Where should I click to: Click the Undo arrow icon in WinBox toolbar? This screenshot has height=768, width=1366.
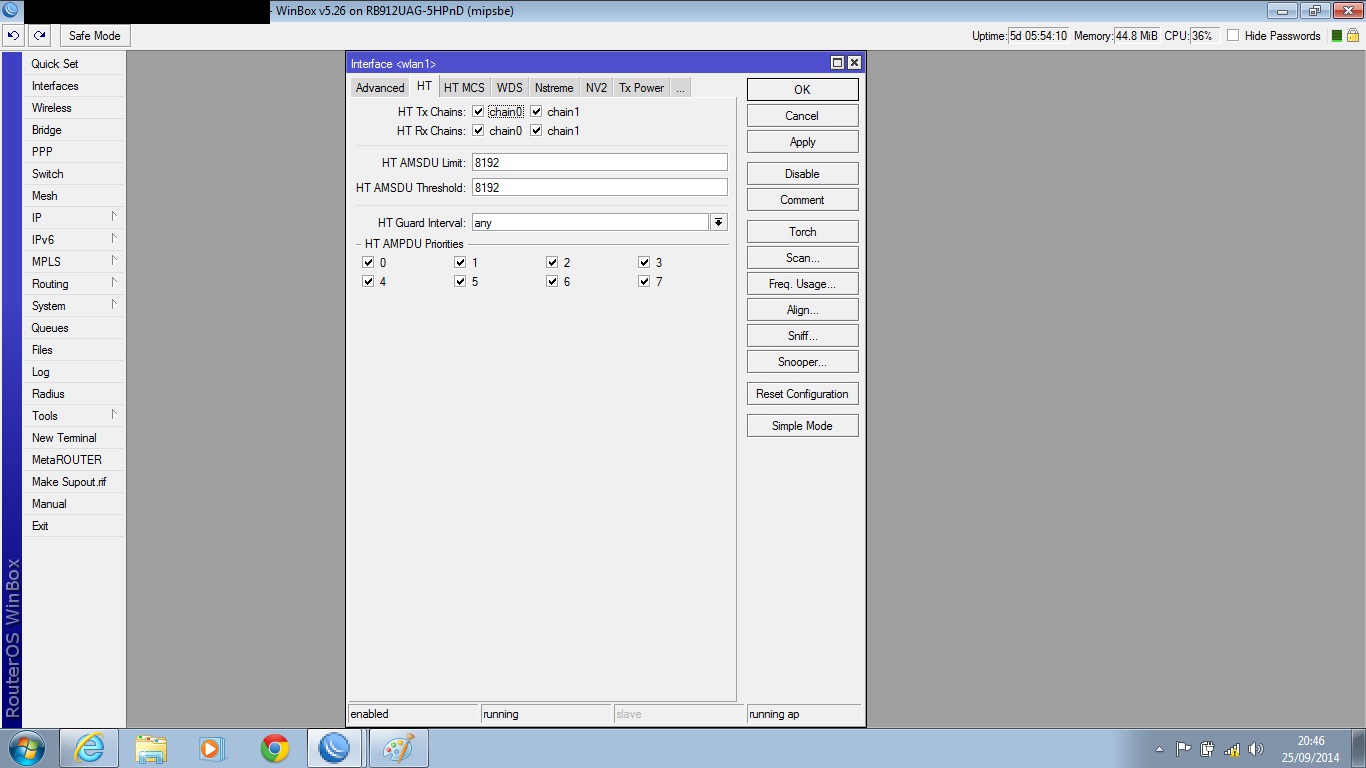point(13,36)
